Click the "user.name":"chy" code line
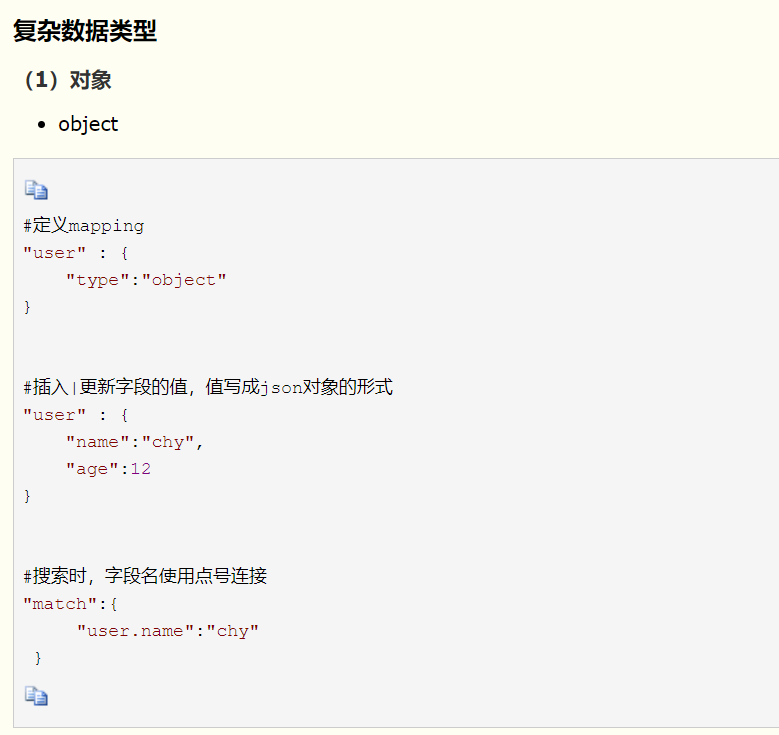Viewport: 779px width, 735px height. (168, 631)
